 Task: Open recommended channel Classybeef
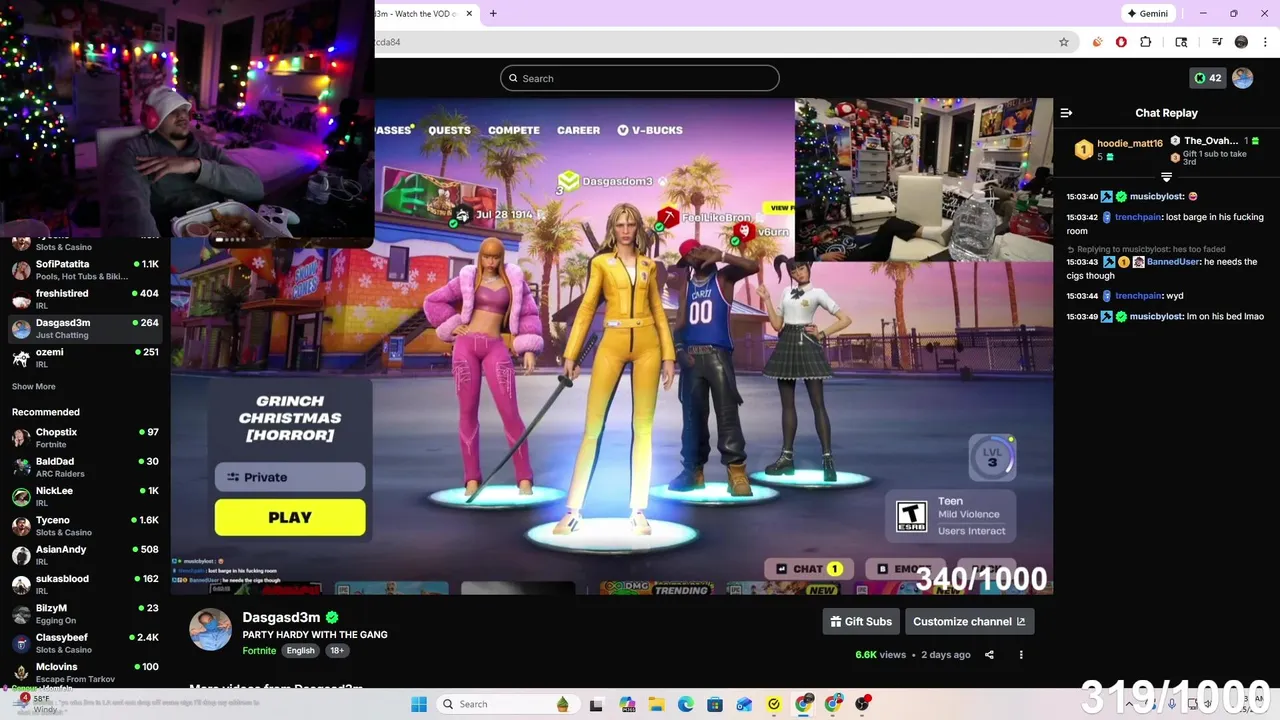click(85, 643)
